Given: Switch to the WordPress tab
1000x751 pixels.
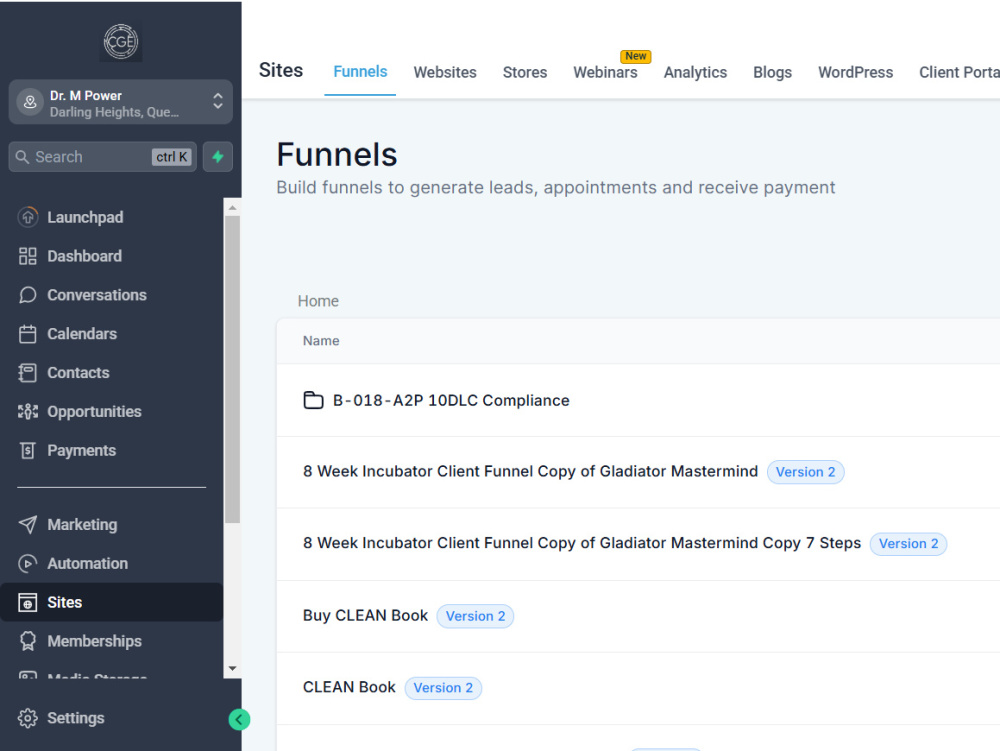Looking at the screenshot, I should tap(855, 72).
